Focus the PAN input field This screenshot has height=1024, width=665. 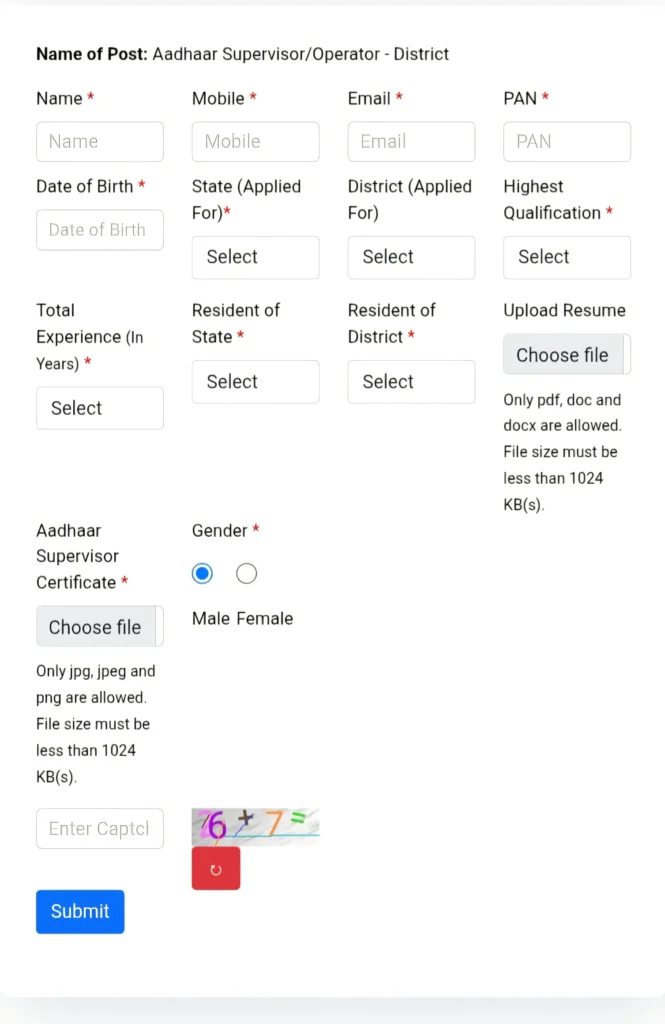coord(567,142)
